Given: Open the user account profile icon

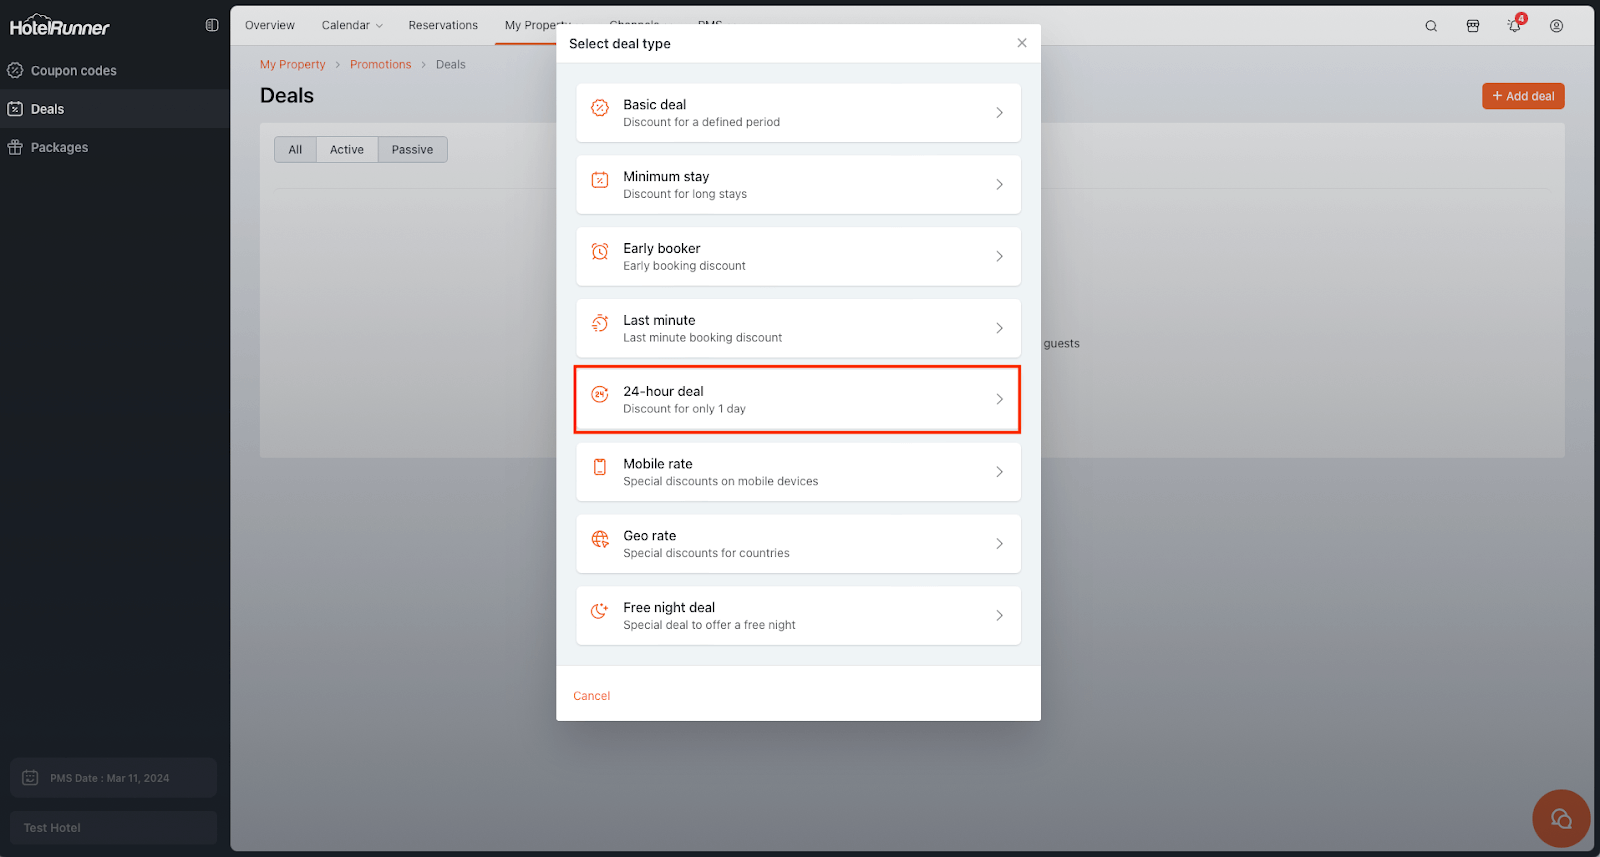Looking at the screenshot, I should click(1556, 26).
